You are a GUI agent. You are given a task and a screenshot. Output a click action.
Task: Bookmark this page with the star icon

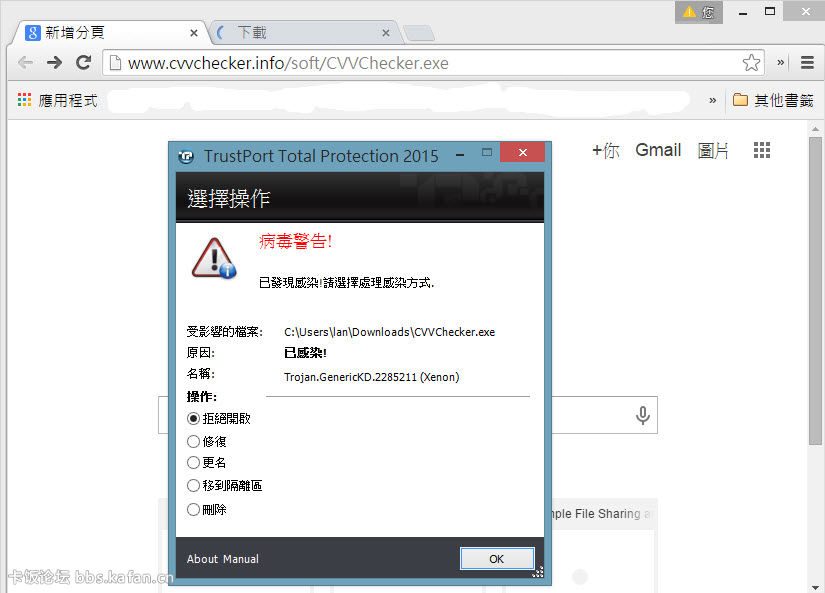point(751,63)
